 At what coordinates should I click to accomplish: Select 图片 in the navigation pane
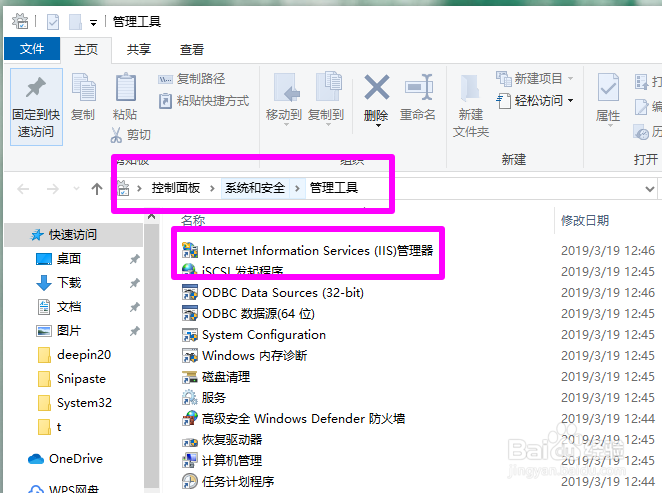click(68, 330)
